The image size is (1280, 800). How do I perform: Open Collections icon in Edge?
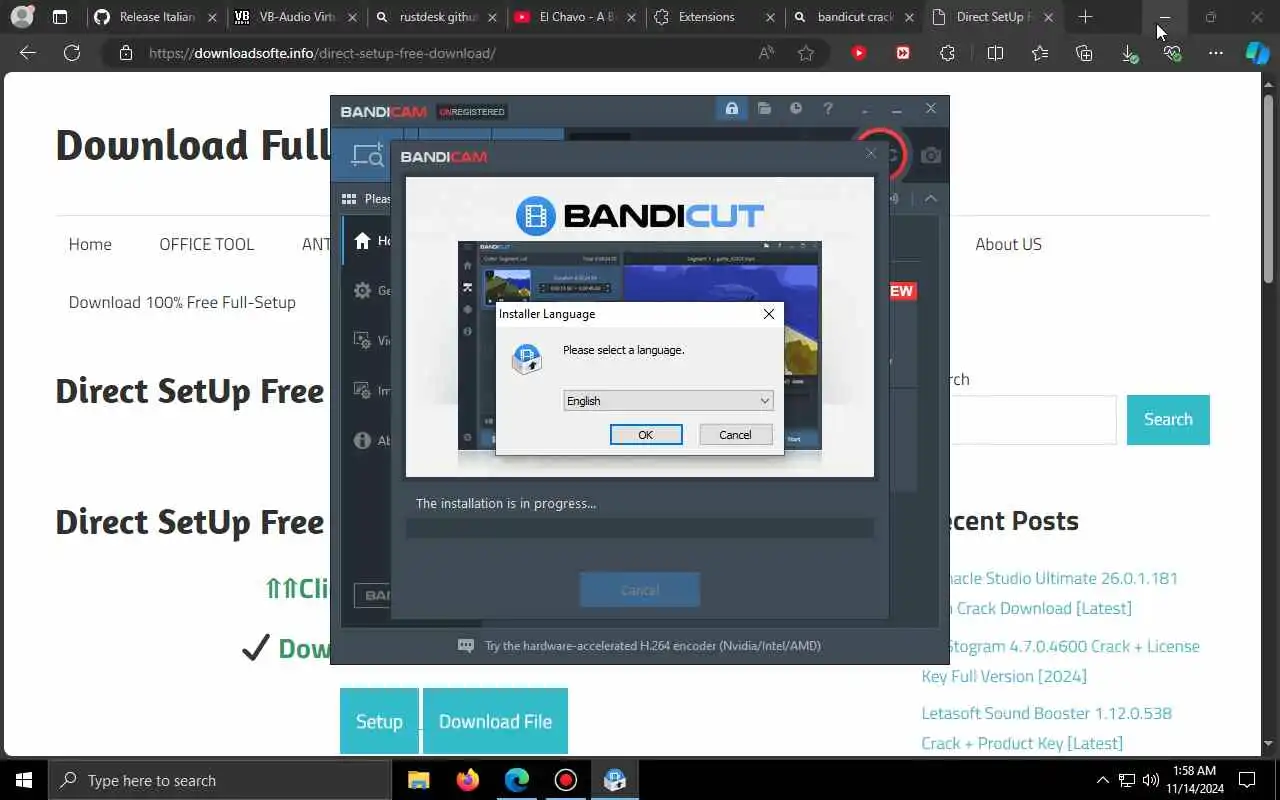point(1084,53)
